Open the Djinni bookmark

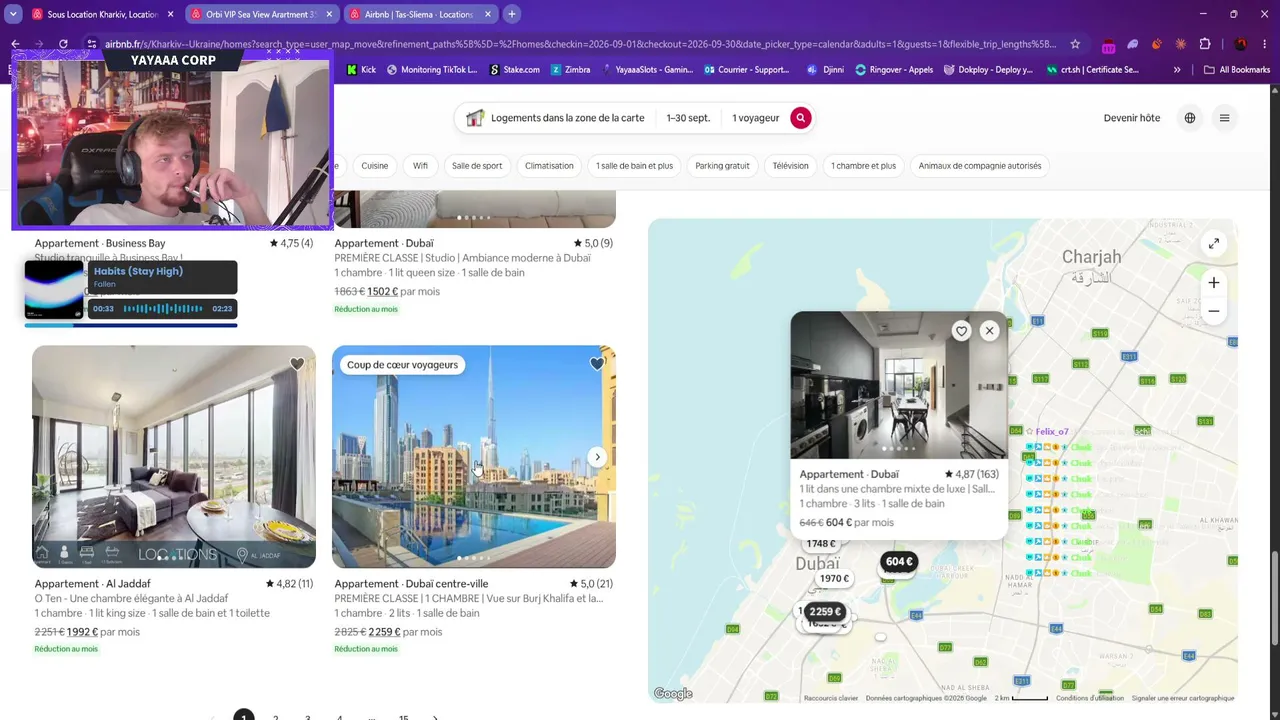coord(826,70)
